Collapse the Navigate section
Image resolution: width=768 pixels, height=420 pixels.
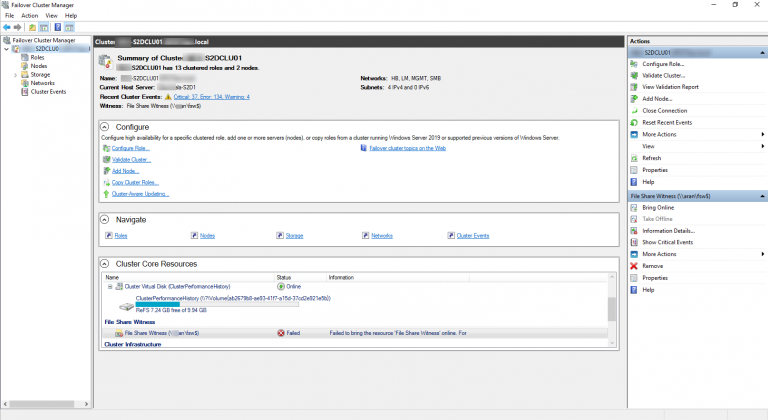[104, 220]
